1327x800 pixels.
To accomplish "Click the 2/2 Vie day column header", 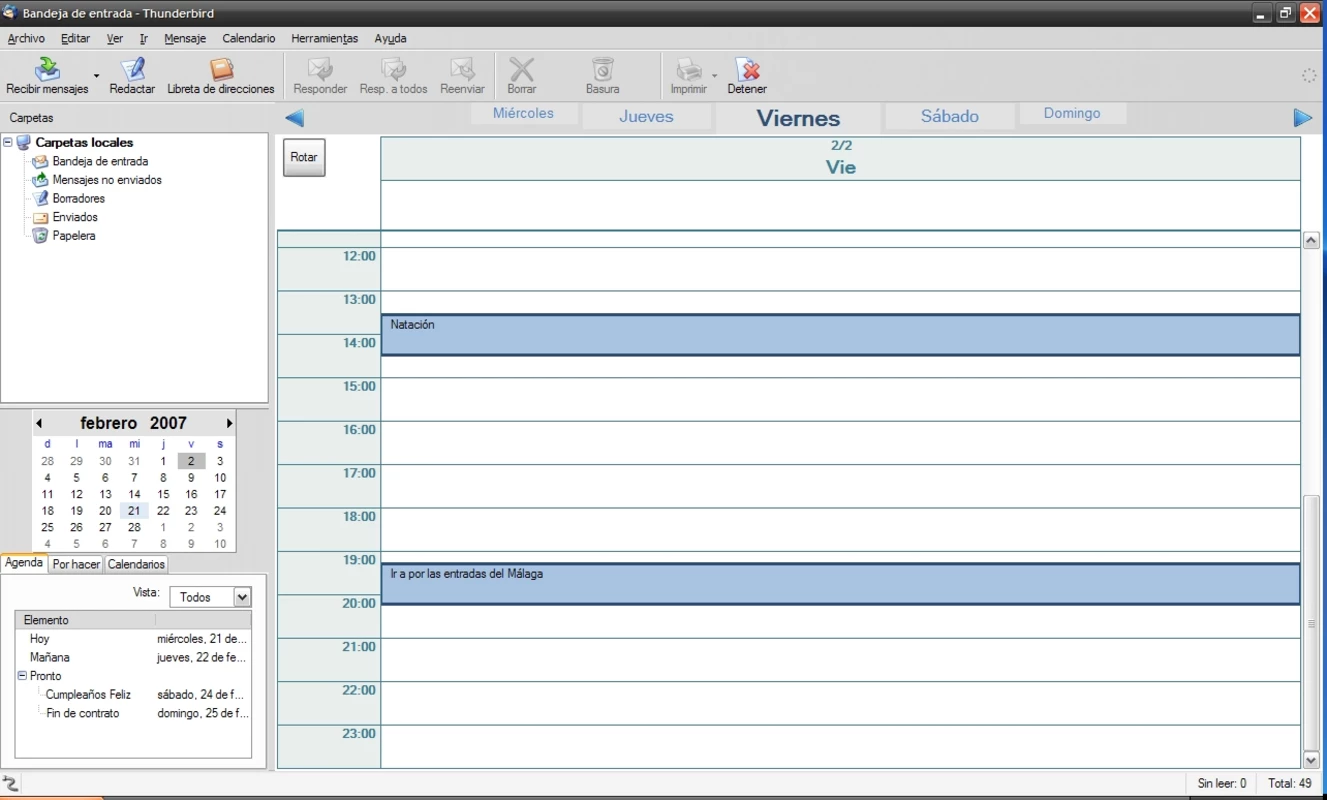I will click(x=840, y=158).
